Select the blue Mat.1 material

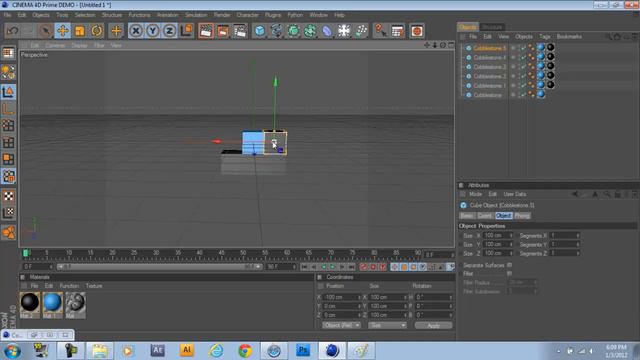pos(53,305)
